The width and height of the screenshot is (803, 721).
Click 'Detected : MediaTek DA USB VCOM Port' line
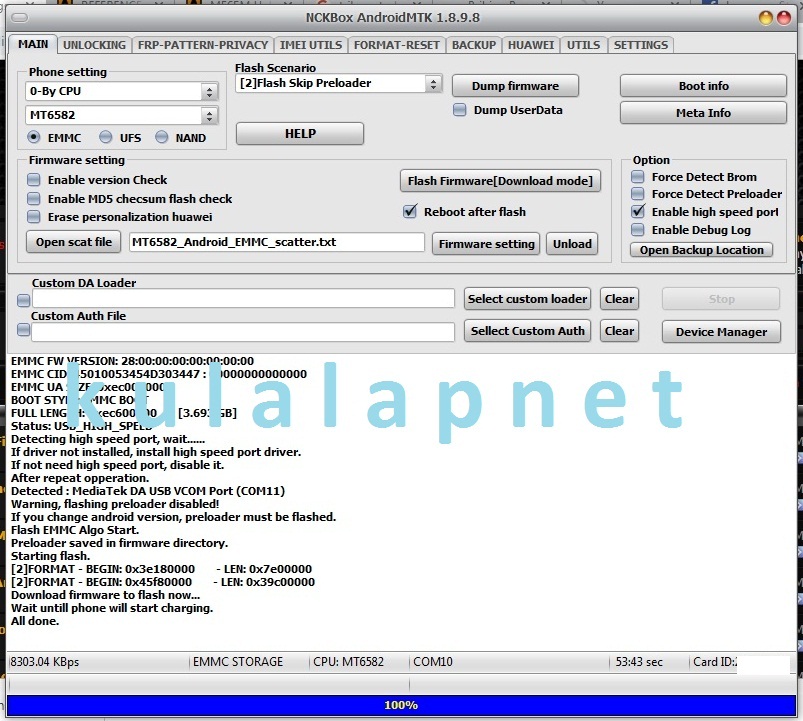148,491
